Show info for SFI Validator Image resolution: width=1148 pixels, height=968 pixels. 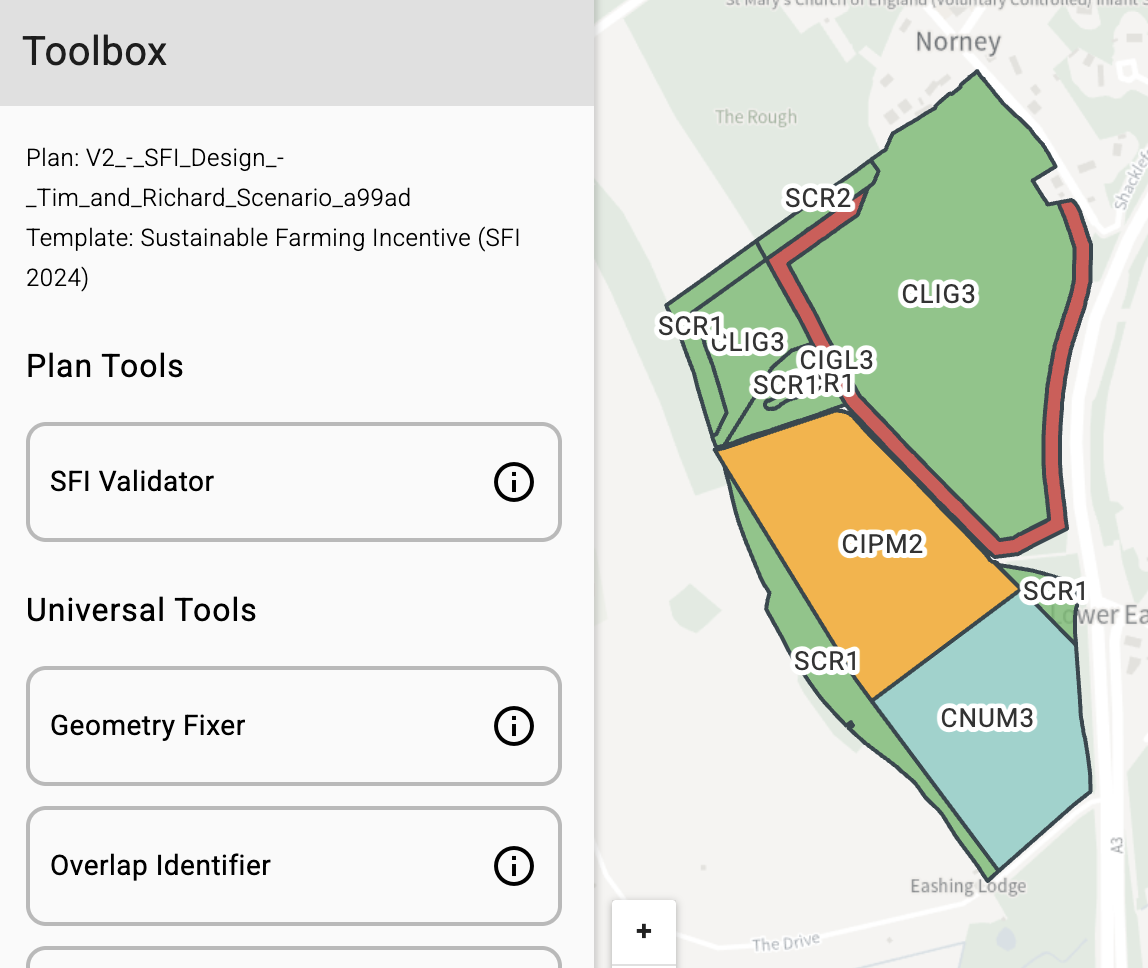coord(513,482)
